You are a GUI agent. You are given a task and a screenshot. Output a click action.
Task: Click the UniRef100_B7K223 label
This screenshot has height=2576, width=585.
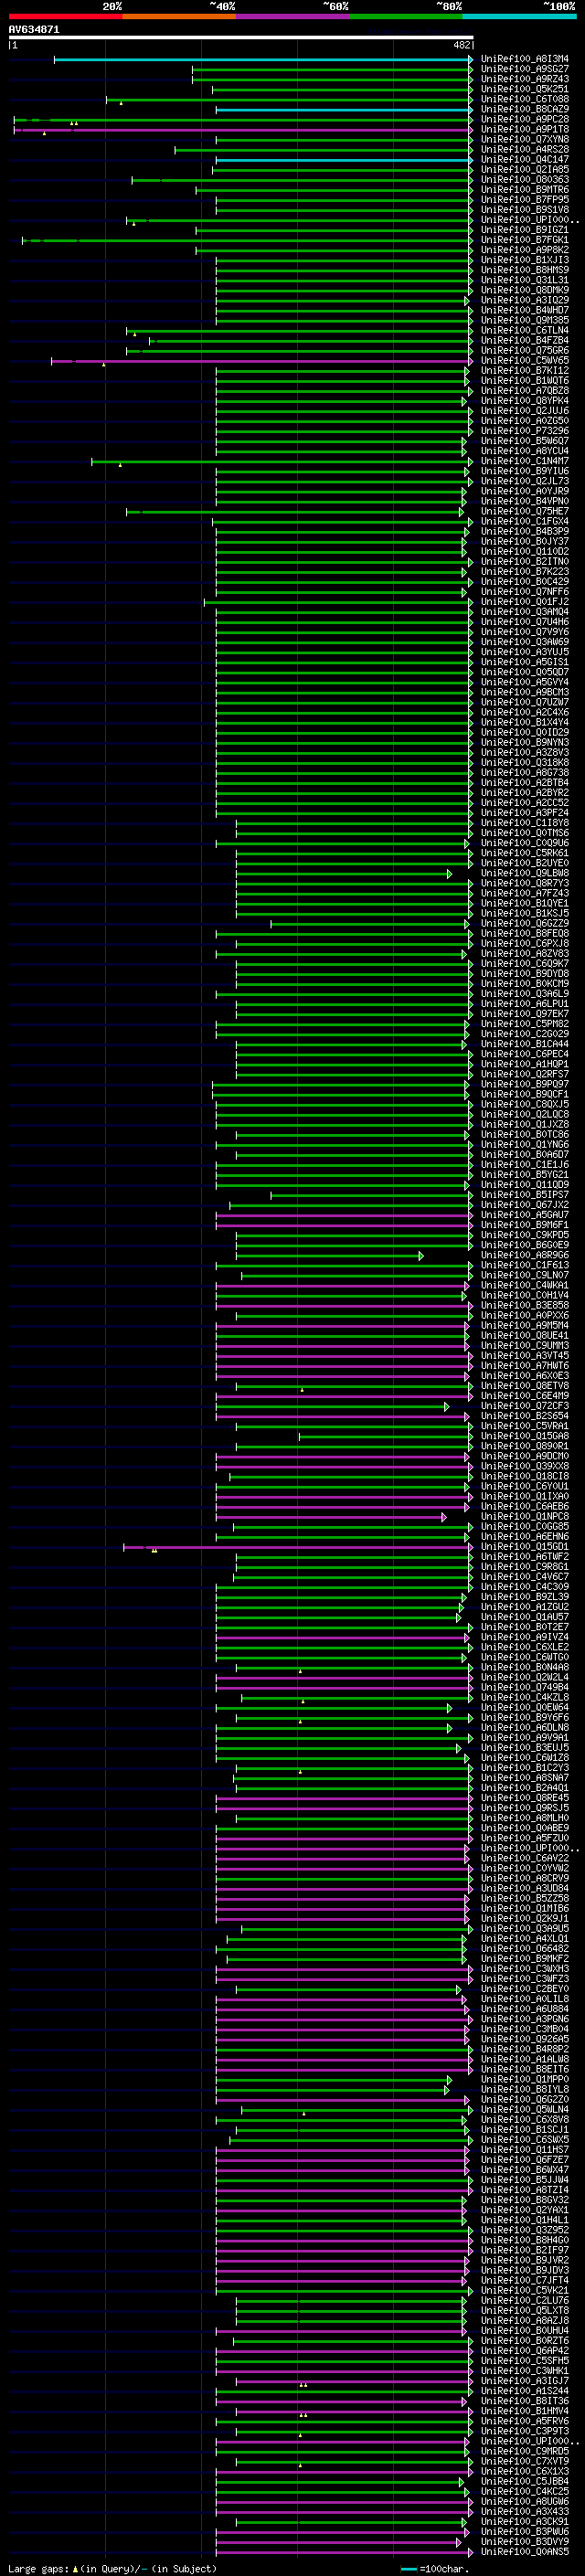tap(524, 572)
